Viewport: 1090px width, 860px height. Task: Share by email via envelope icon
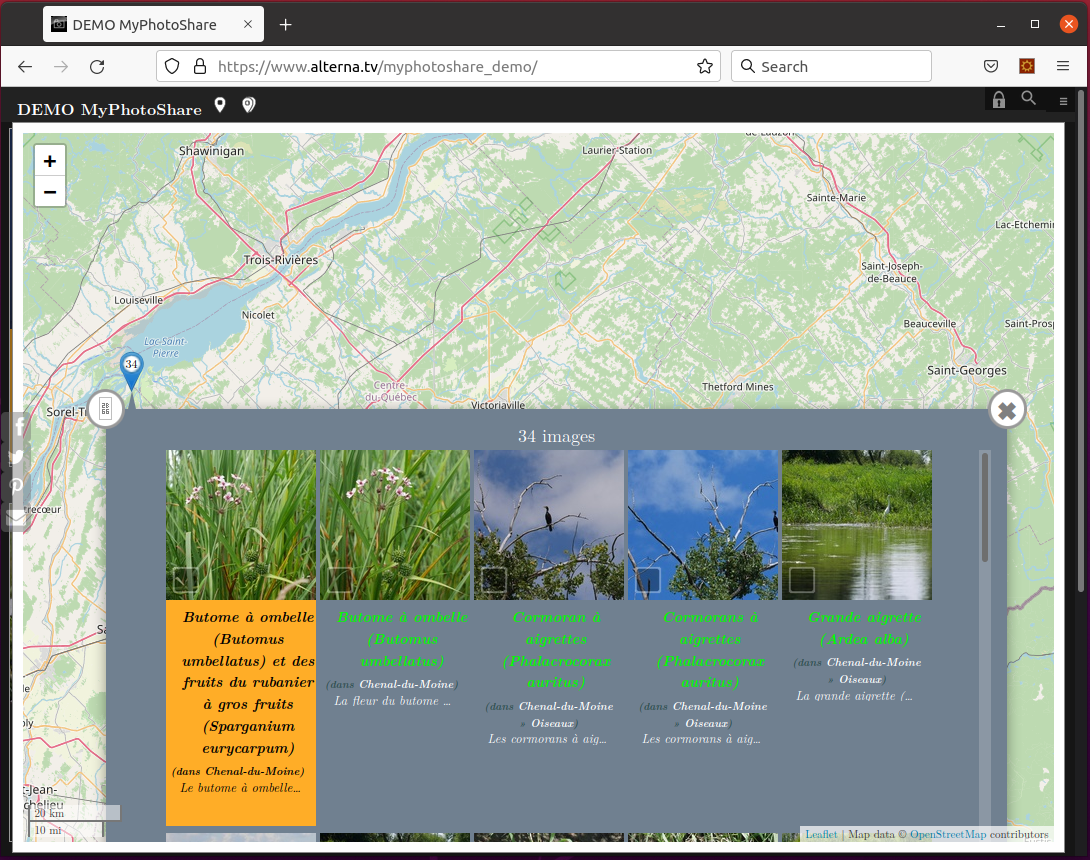(x=17, y=517)
